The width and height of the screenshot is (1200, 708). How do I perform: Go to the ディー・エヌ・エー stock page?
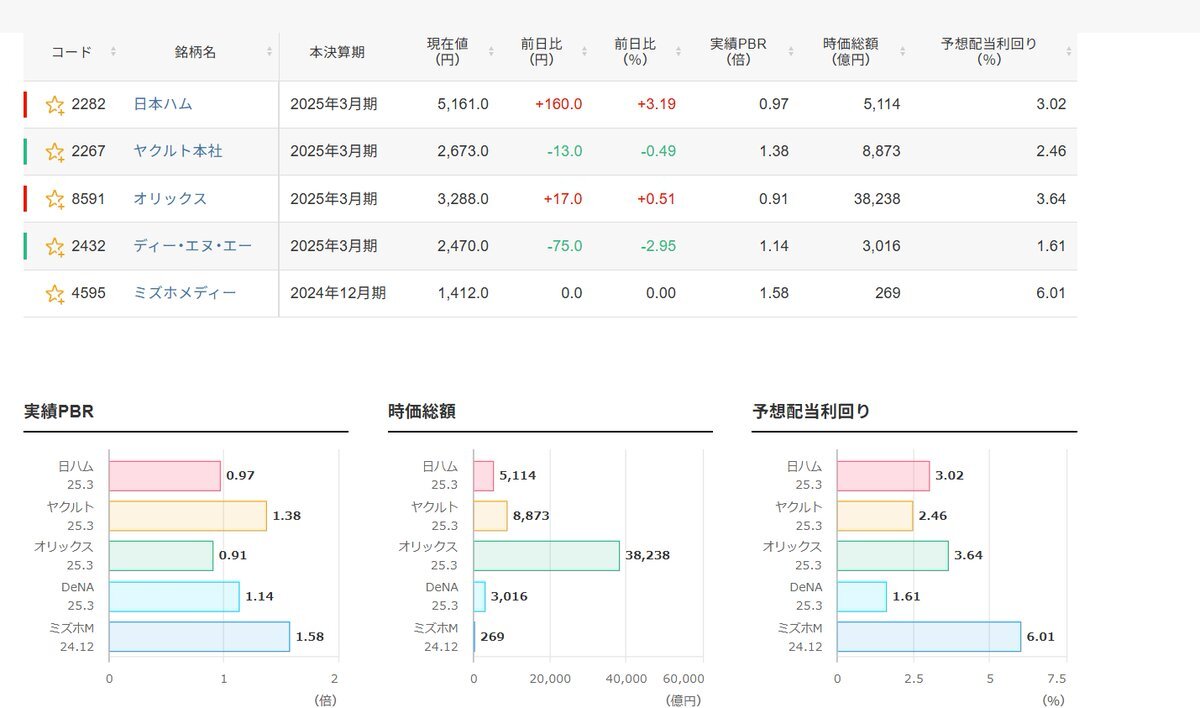coord(193,245)
